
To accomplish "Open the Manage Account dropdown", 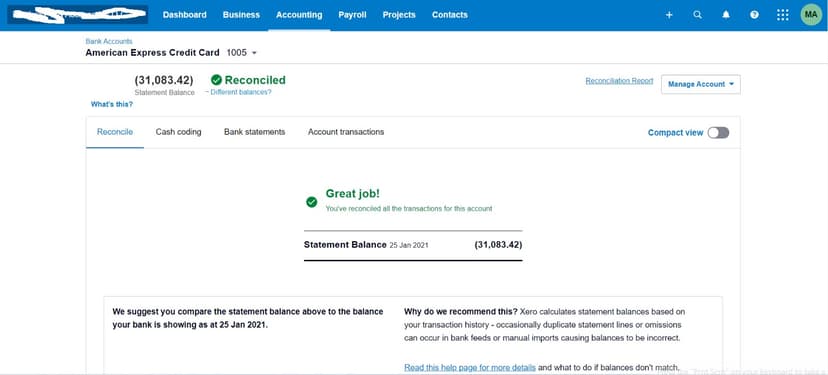I will tap(701, 84).
